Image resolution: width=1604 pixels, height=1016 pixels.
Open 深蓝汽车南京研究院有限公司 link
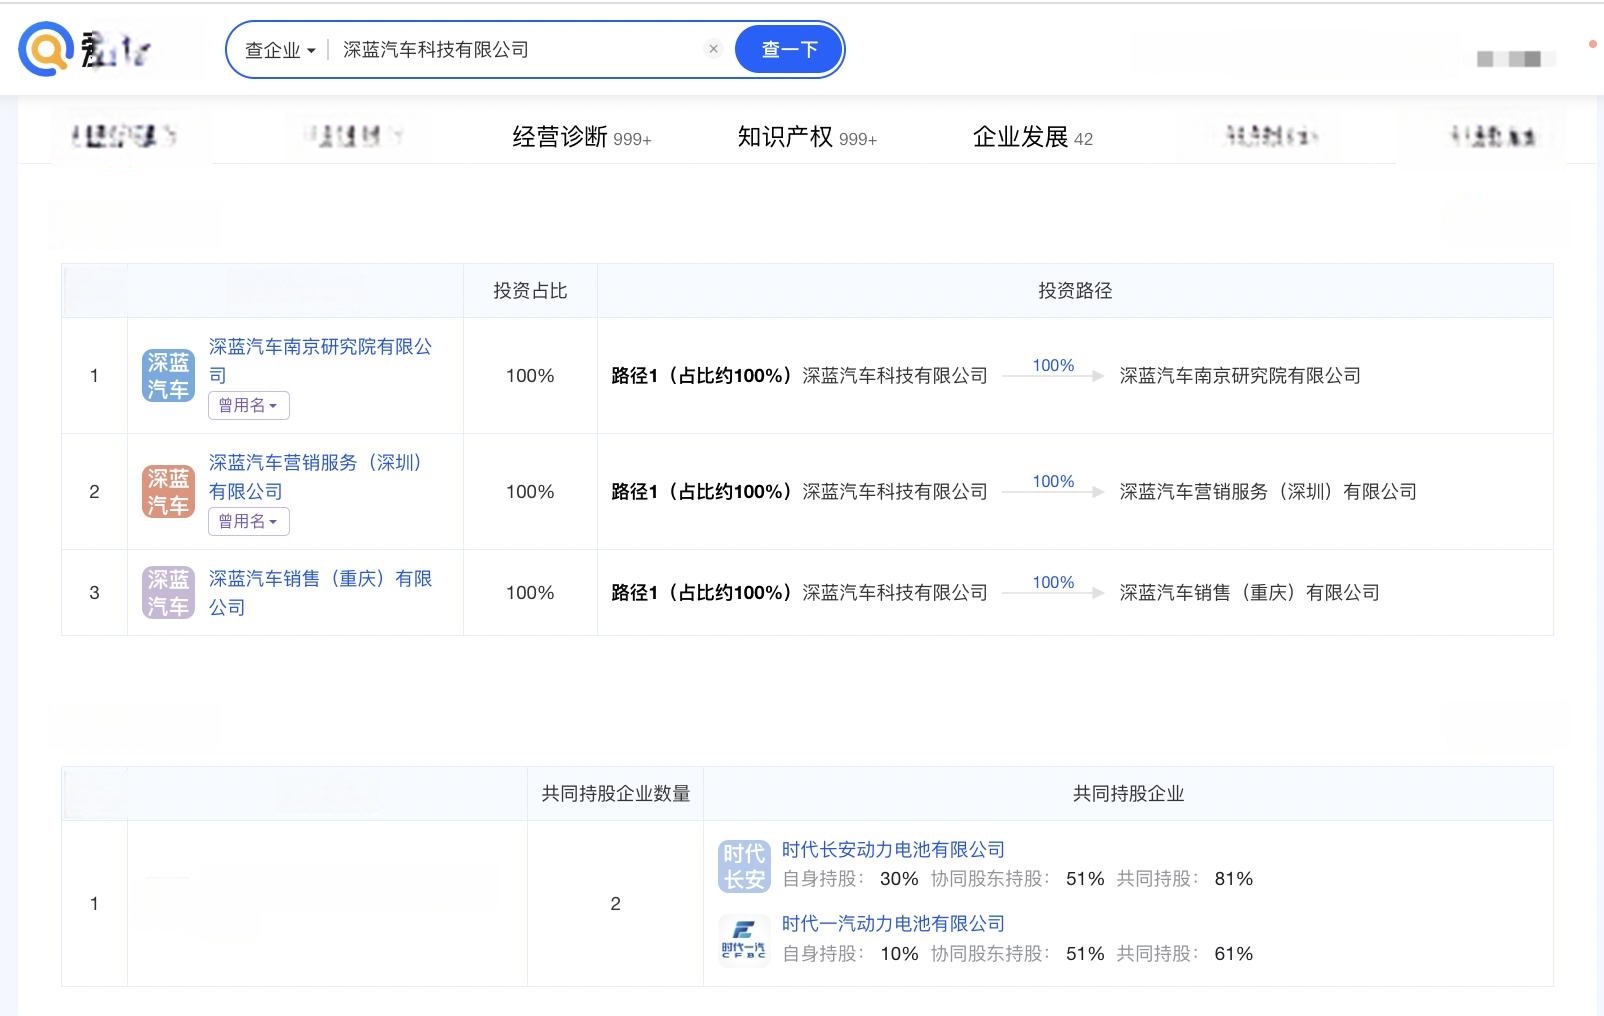coord(320,361)
